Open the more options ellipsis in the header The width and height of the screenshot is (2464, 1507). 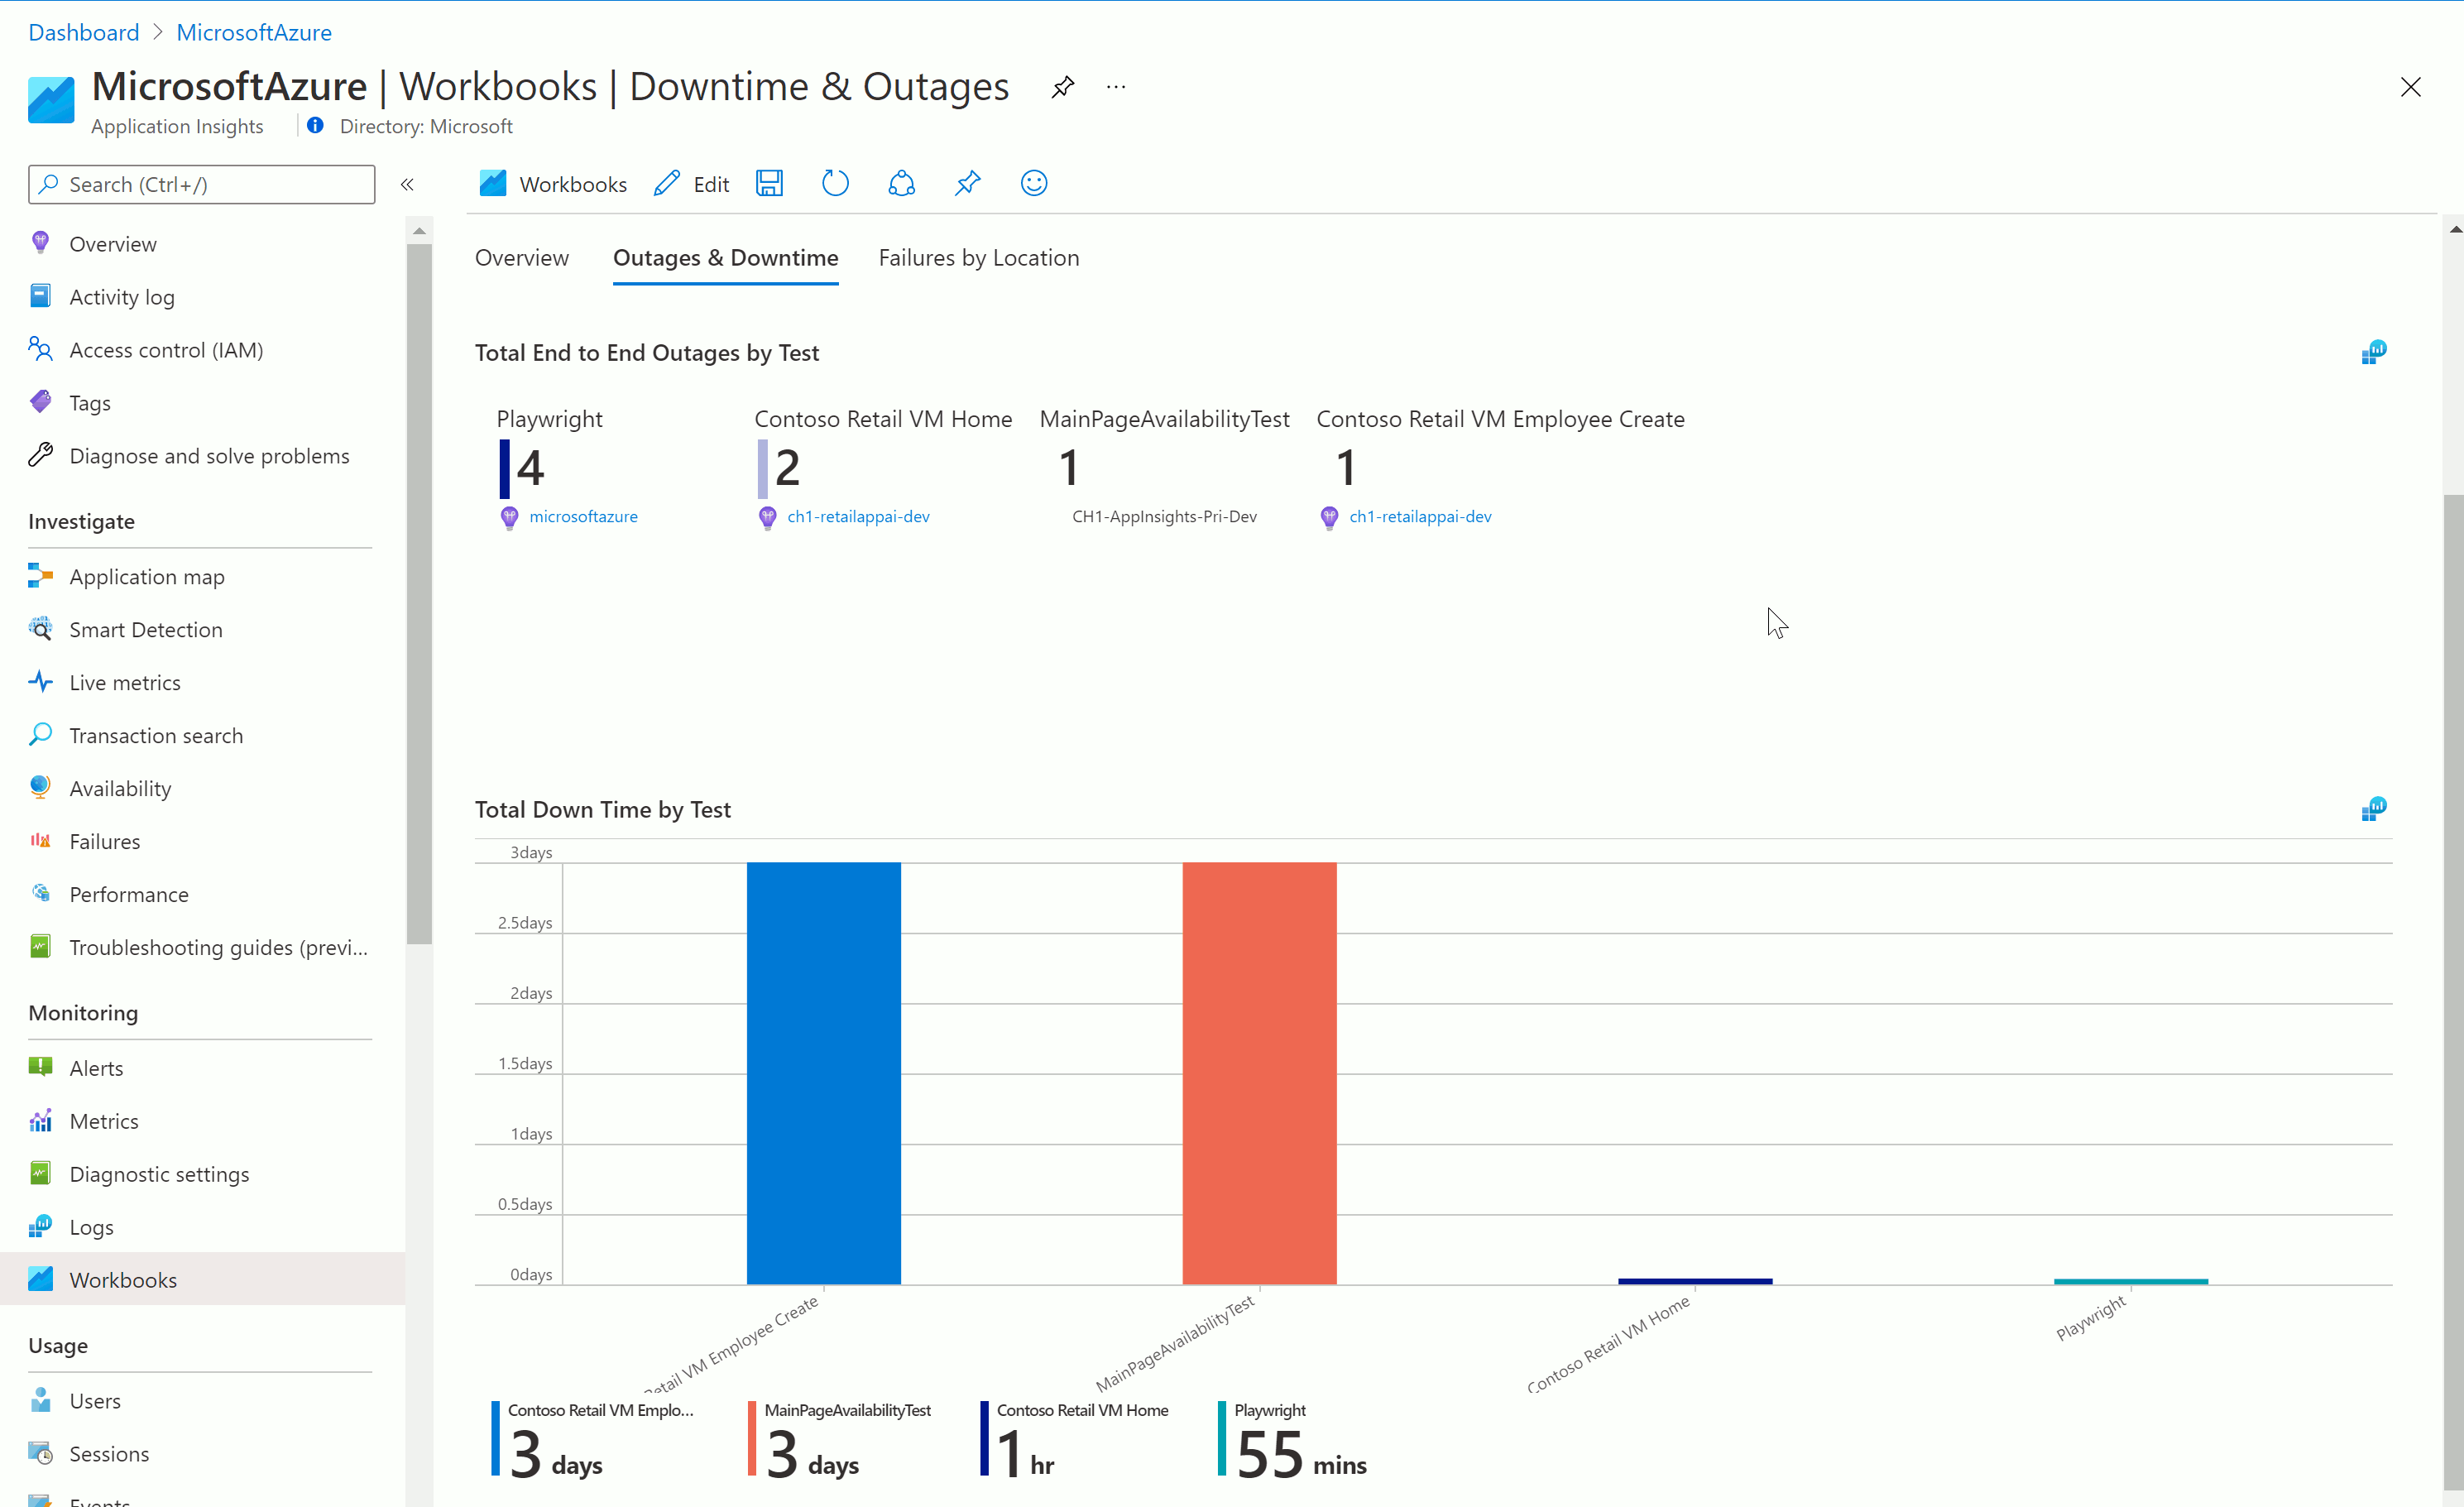tap(1116, 87)
